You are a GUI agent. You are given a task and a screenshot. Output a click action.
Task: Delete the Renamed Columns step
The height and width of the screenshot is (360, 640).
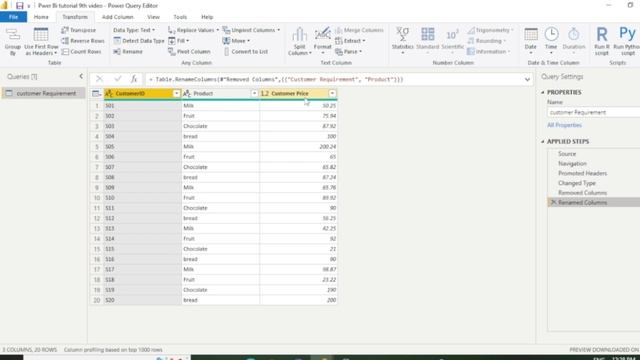pyautogui.click(x=553, y=202)
